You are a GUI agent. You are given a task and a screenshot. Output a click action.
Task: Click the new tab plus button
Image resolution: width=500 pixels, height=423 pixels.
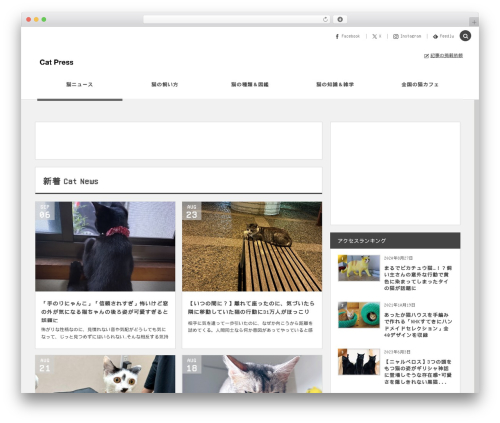tap(474, 22)
